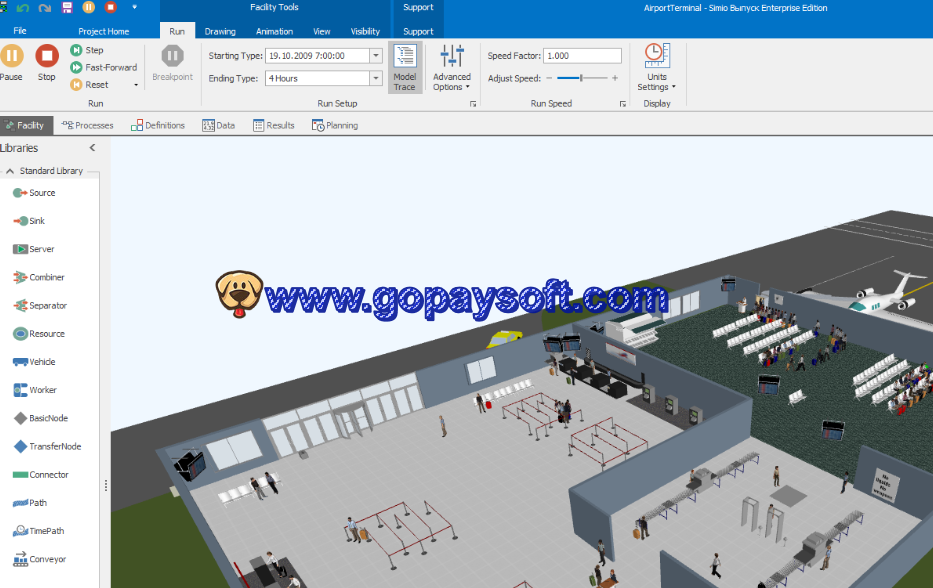Screen dimensions: 933x588
Task: Click the yellow taxi in the facility view
Action: (504, 339)
